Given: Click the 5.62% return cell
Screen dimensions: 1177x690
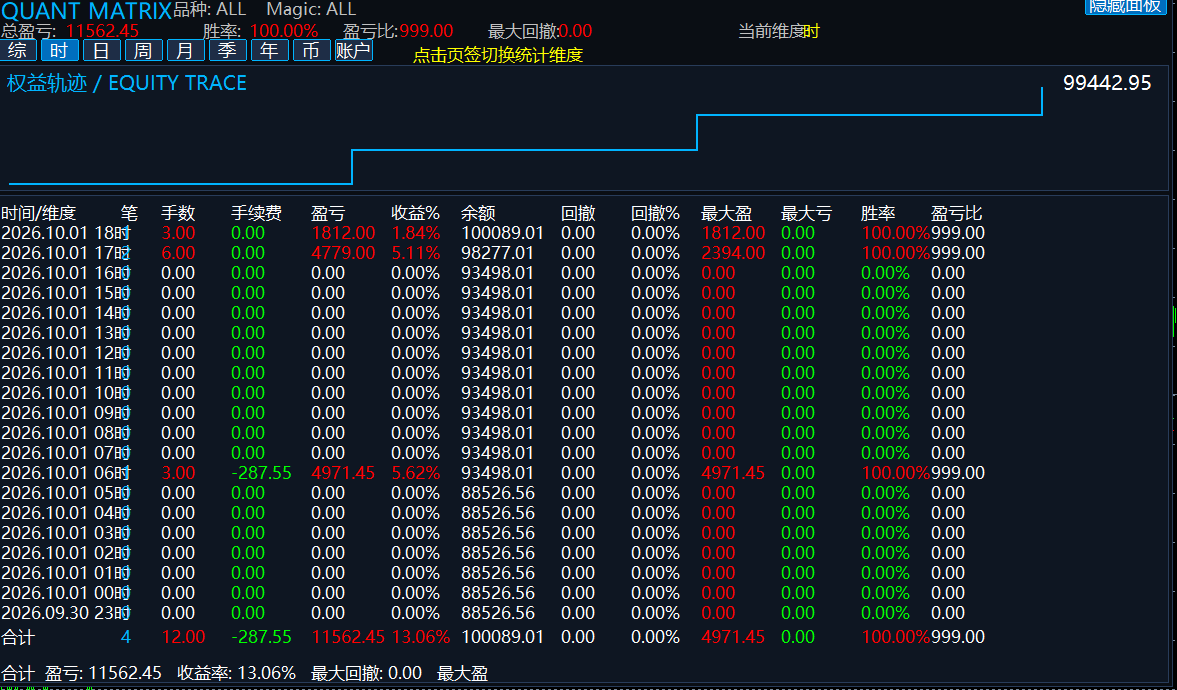Looking at the screenshot, I should [x=415, y=473].
